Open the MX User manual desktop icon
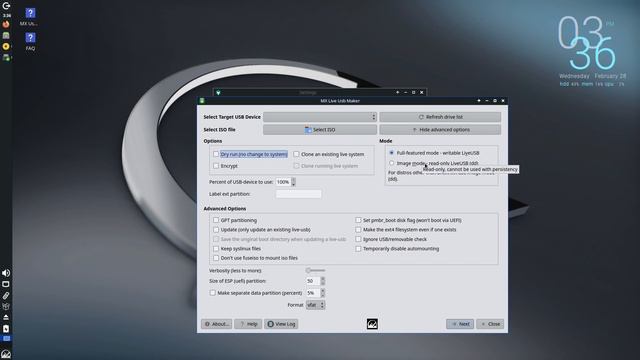This screenshot has height=360, width=640. click(x=30, y=17)
